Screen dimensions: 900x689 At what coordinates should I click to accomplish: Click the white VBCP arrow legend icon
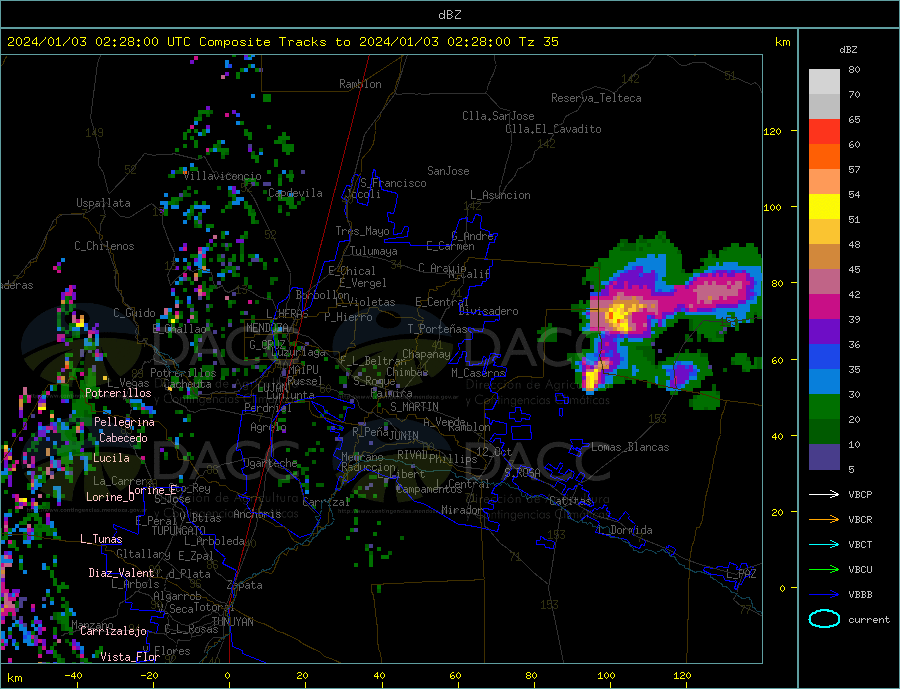(x=824, y=494)
